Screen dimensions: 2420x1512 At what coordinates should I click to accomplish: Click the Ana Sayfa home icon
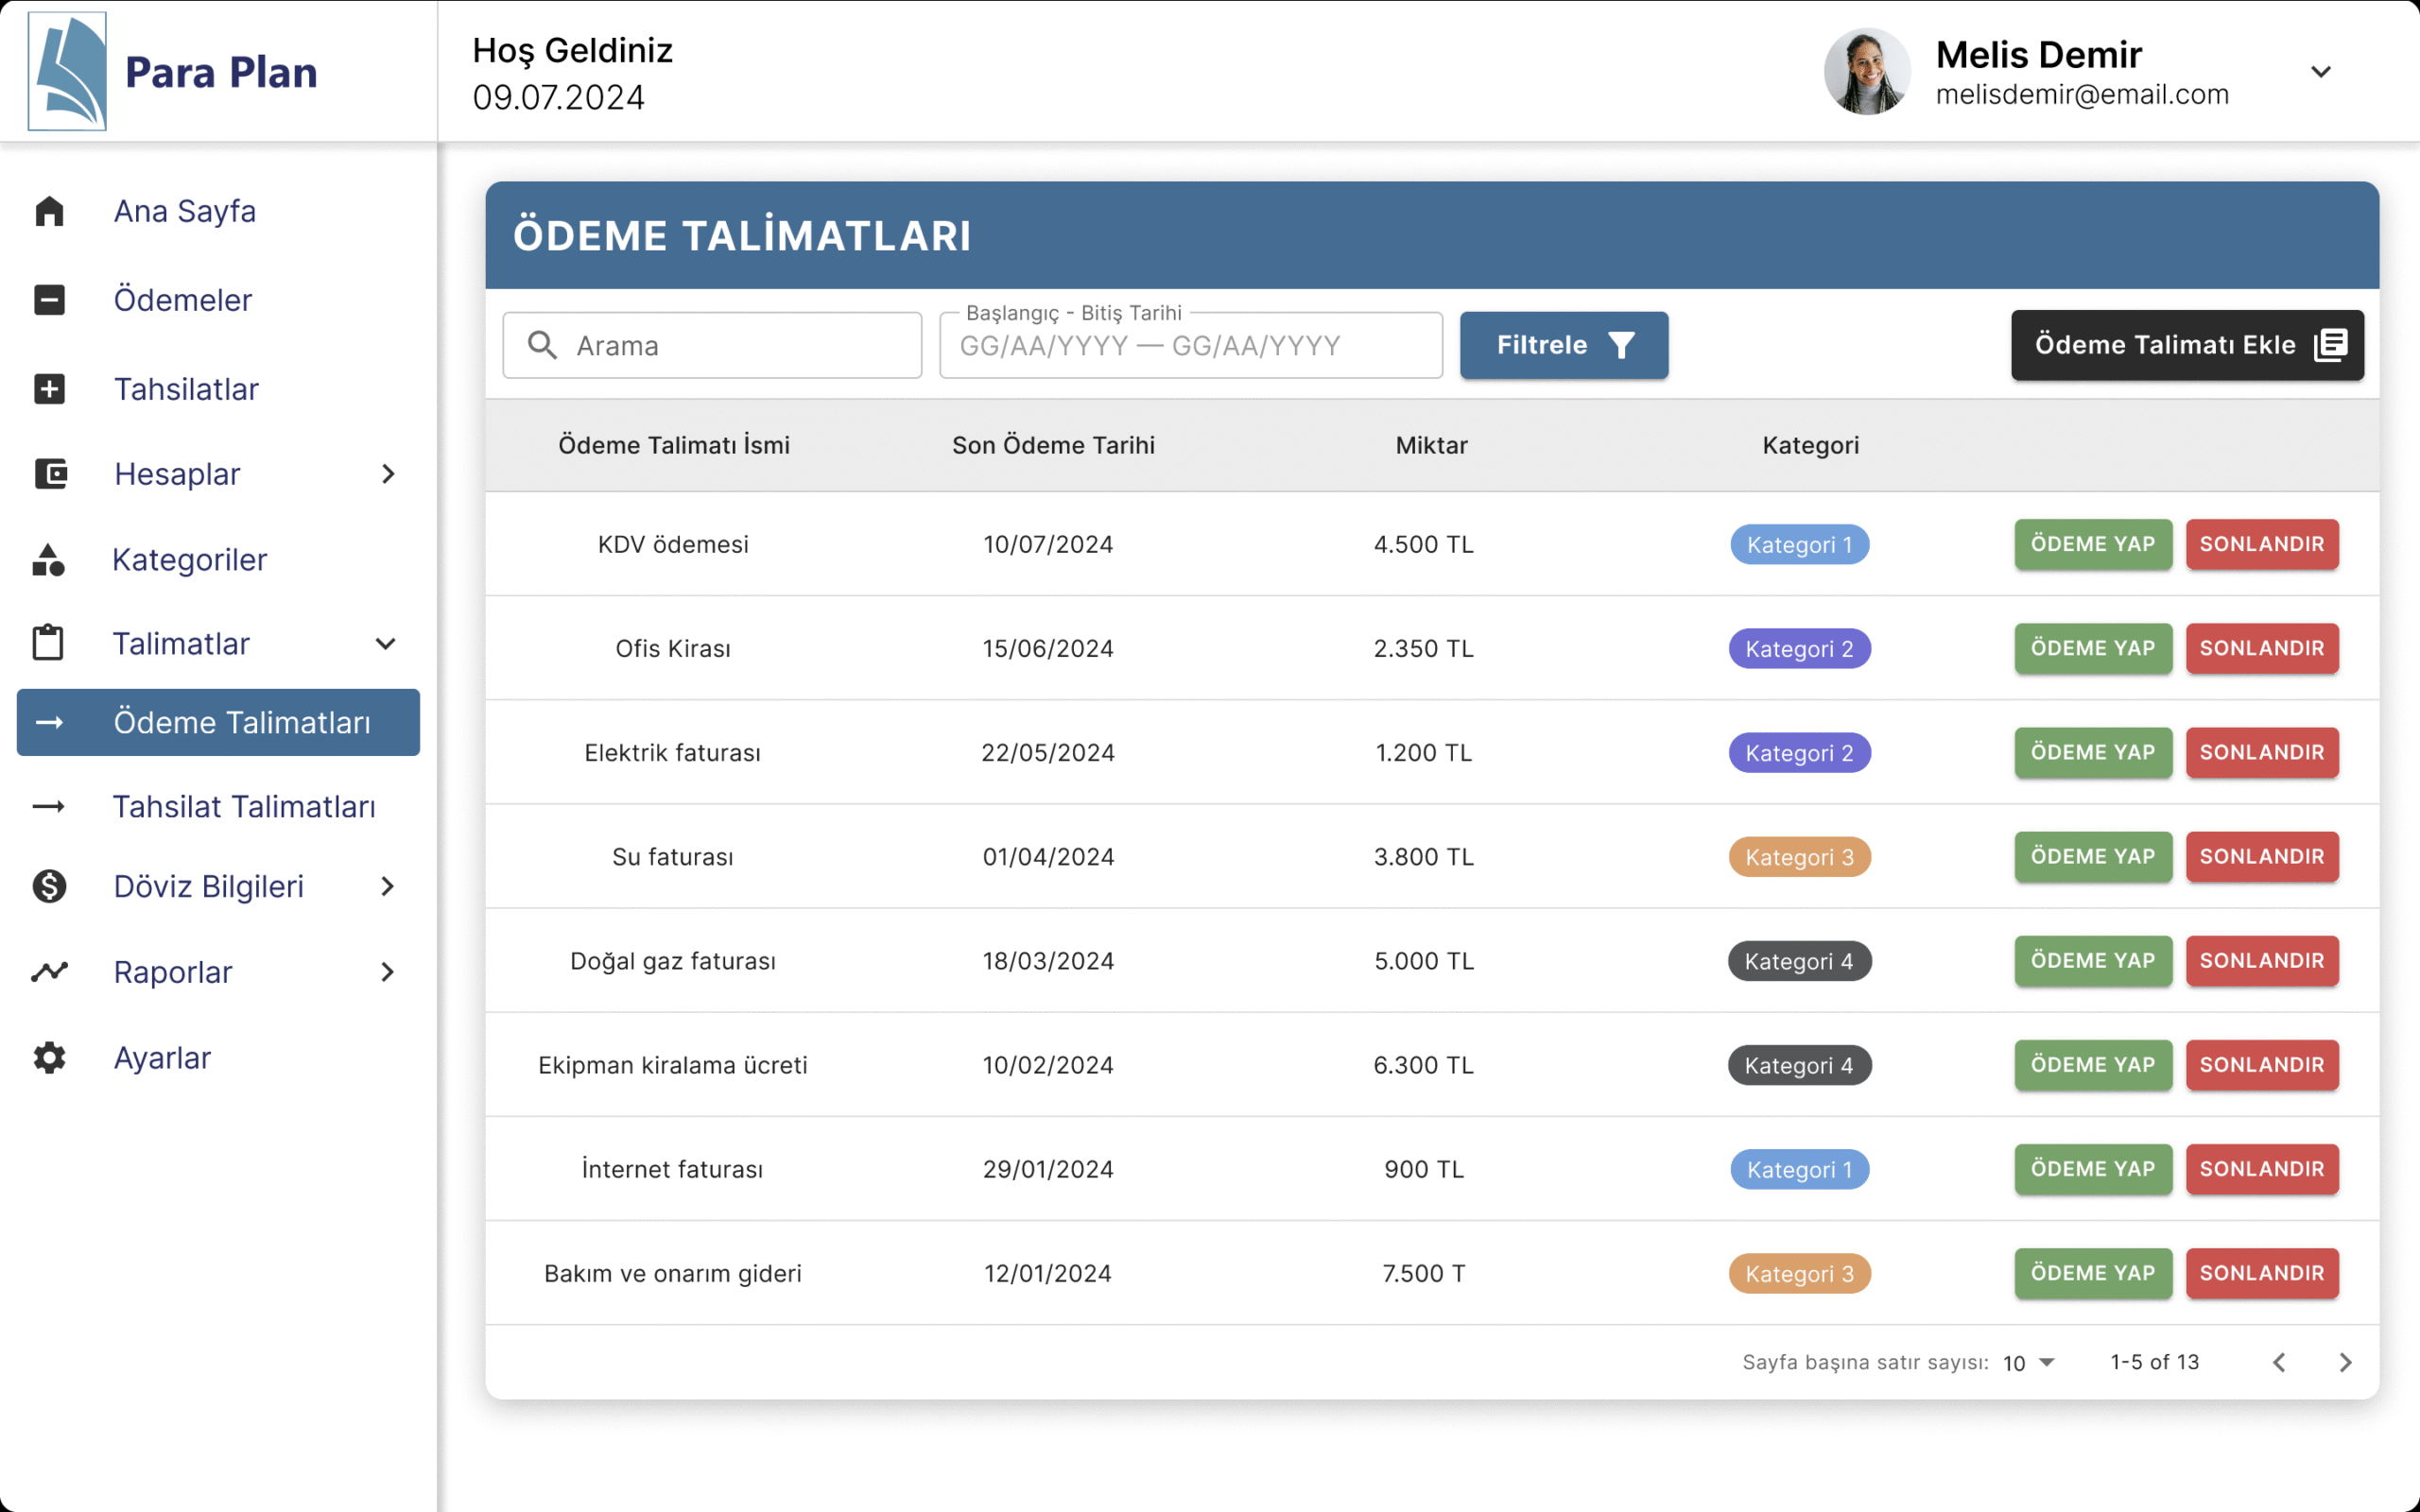[x=49, y=211]
